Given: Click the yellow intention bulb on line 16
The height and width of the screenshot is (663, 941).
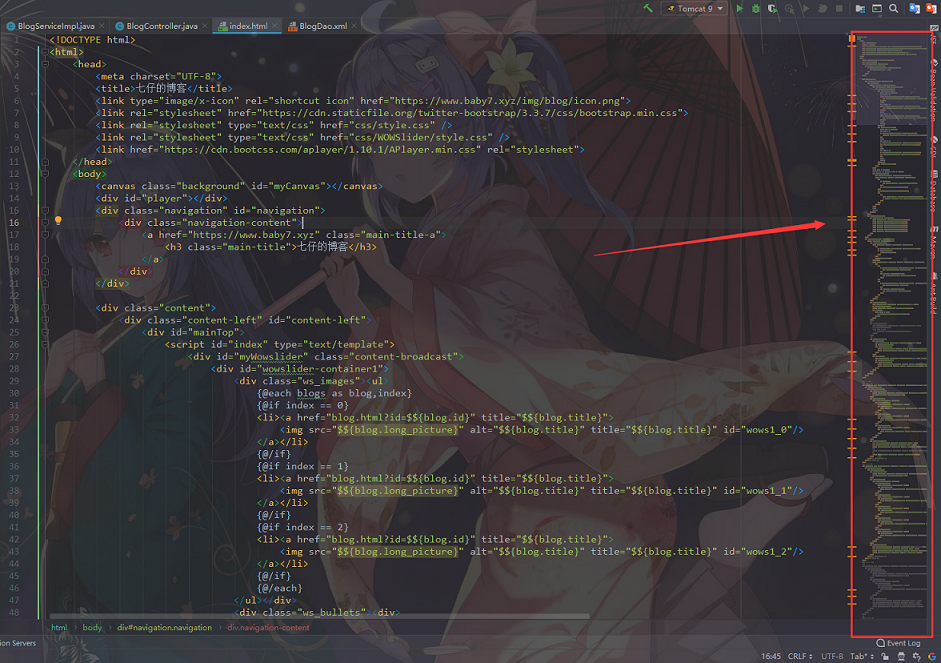Looking at the screenshot, I should pos(58,221).
